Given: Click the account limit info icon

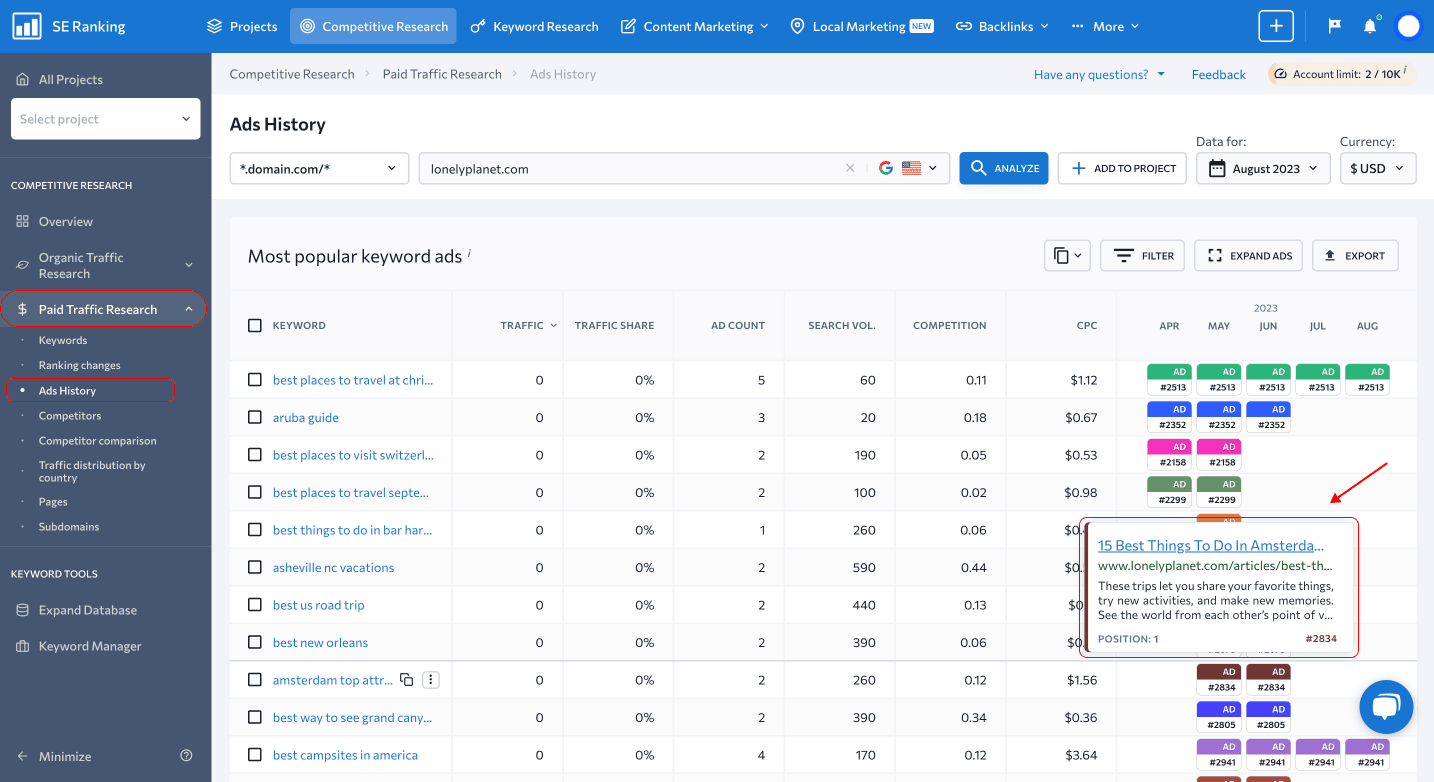Looking at the screenshot, I should coord(1405,70).
